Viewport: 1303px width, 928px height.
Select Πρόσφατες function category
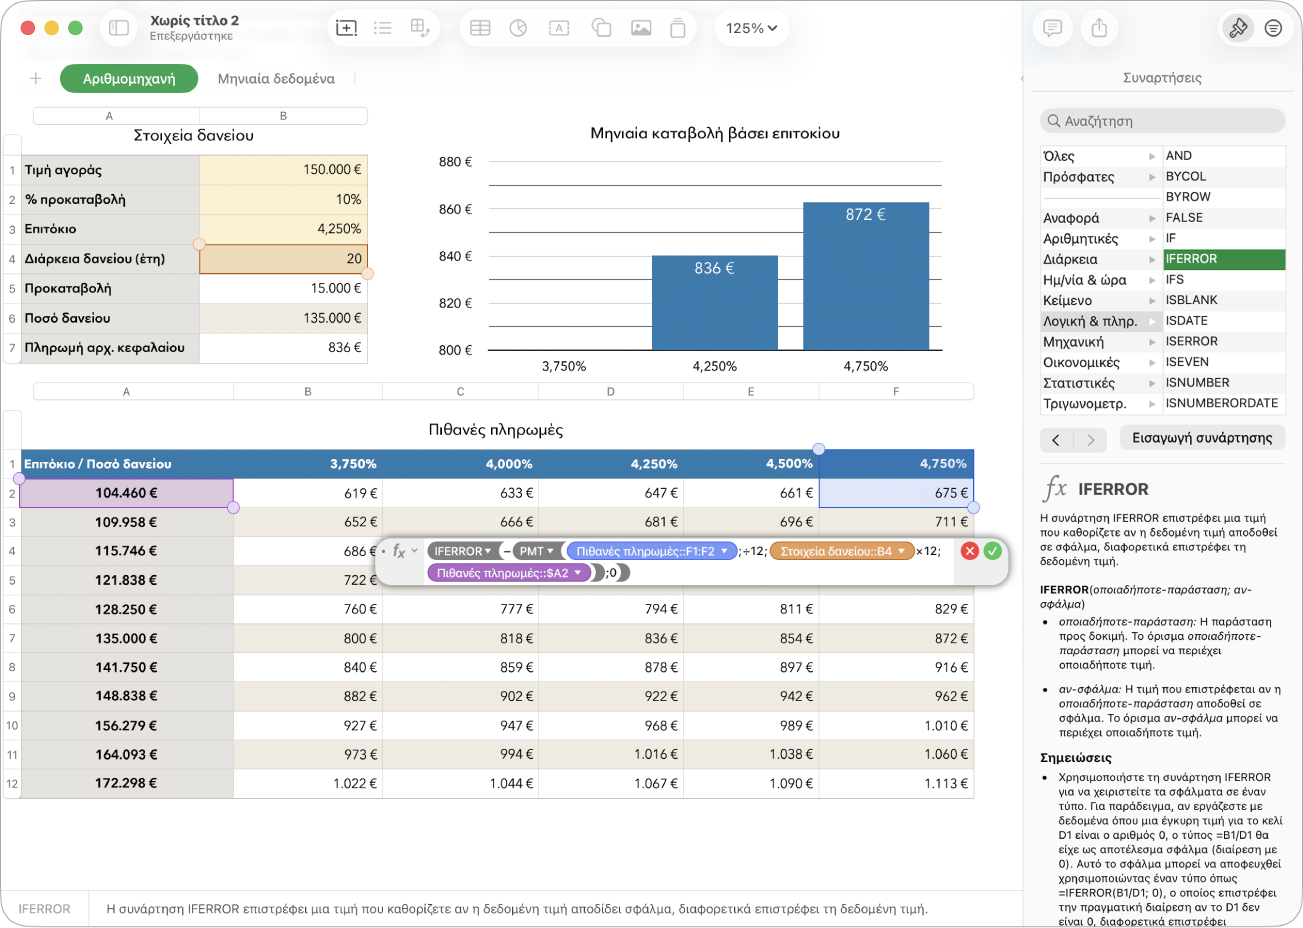tap(1100, 177)
